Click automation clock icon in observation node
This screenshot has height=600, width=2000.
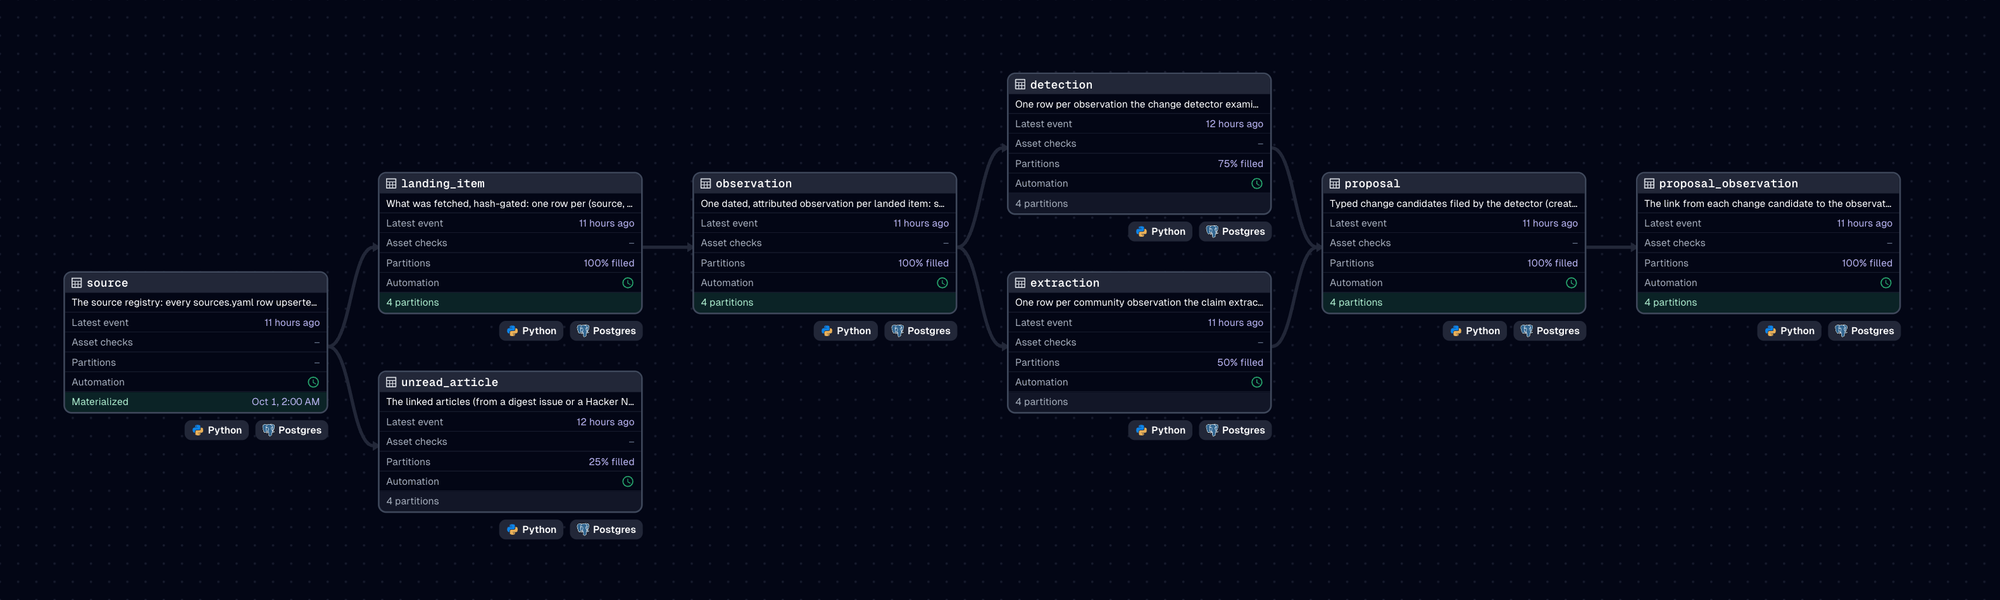942,283
